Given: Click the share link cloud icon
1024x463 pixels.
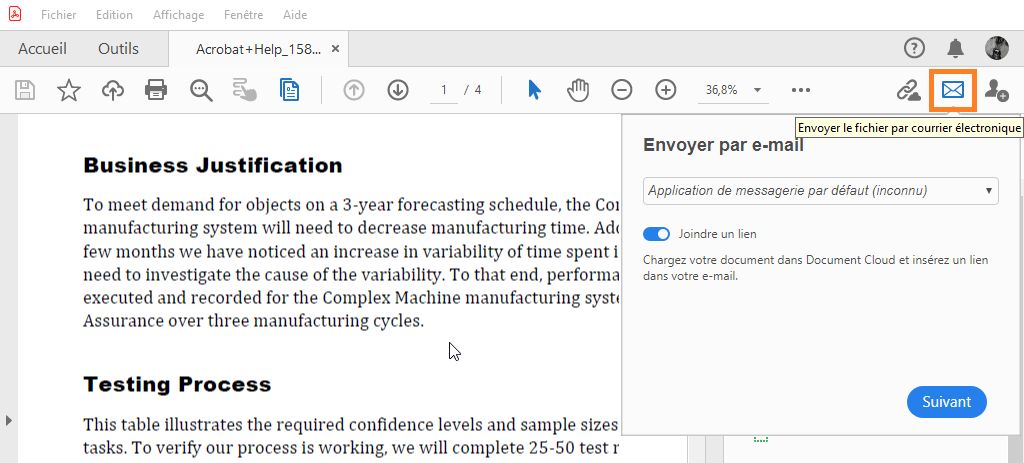Looking at the screenshot, I should [x=908, y=90].
